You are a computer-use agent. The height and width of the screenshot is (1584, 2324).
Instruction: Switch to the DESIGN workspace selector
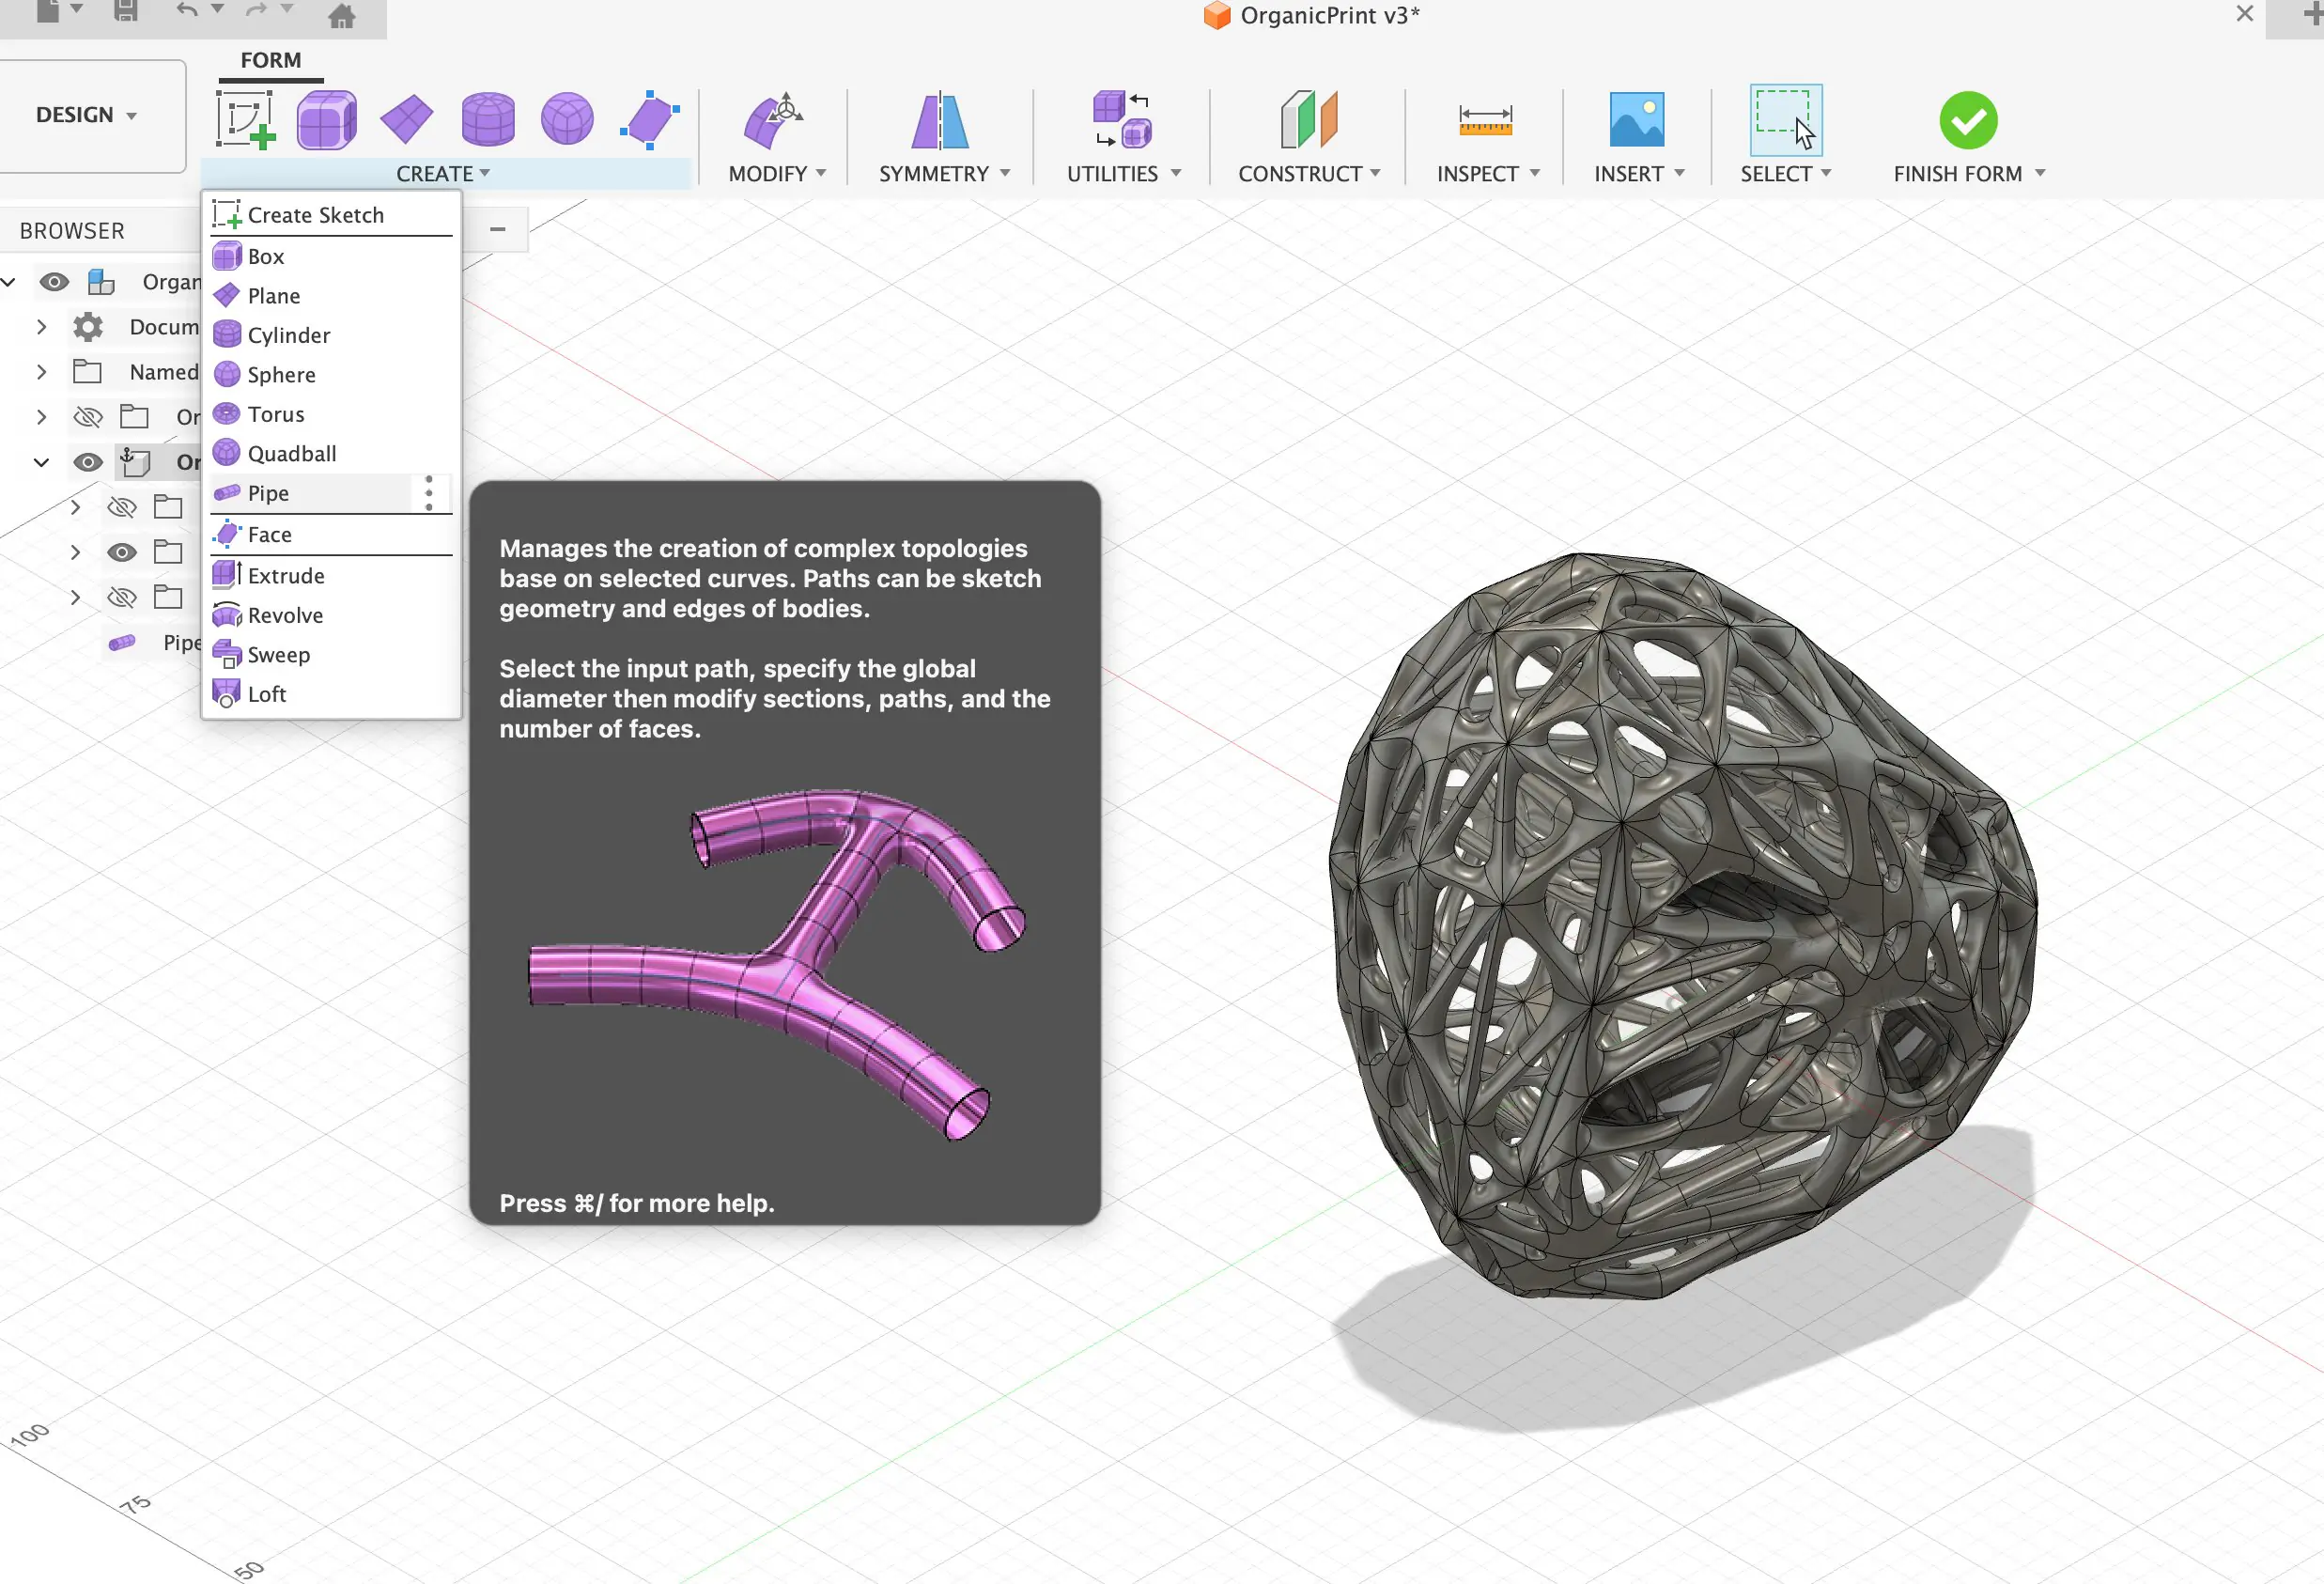point(85,115)
